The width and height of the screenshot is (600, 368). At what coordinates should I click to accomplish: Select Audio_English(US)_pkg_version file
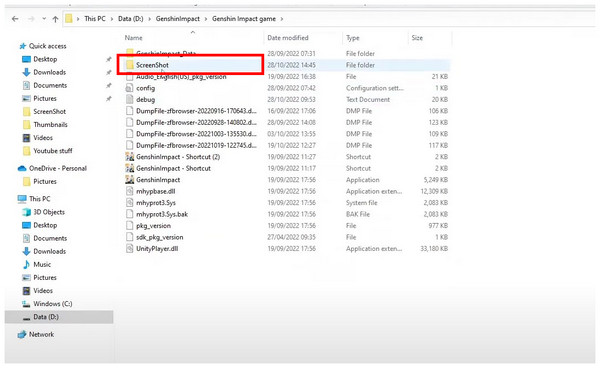[x=176, y=77]
